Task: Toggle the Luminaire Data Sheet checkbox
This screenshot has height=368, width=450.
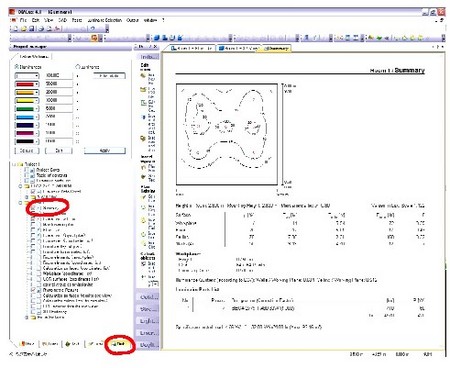Action: 33,192
